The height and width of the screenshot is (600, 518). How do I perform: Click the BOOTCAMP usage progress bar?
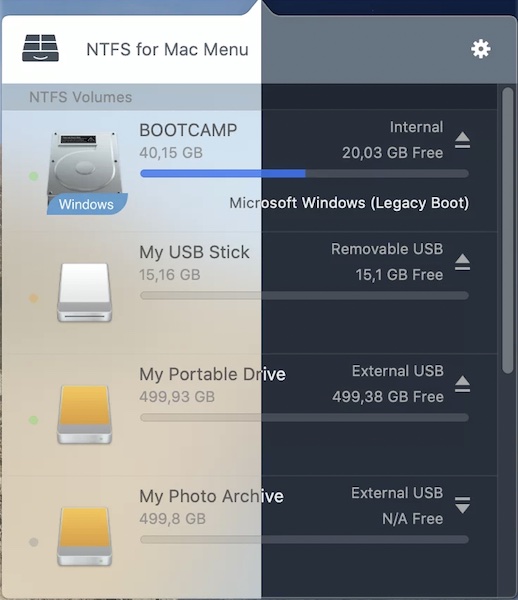tap(305, 173)
